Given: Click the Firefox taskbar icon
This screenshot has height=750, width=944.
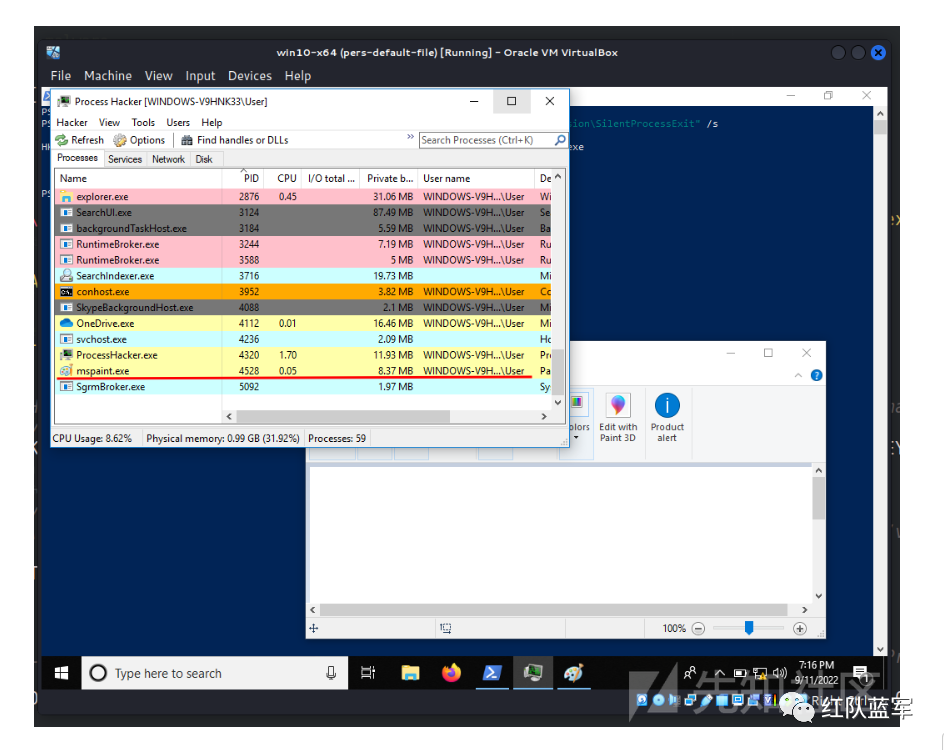Looking at the screenshot, I should pyautogui.click(x=452, y=673).
